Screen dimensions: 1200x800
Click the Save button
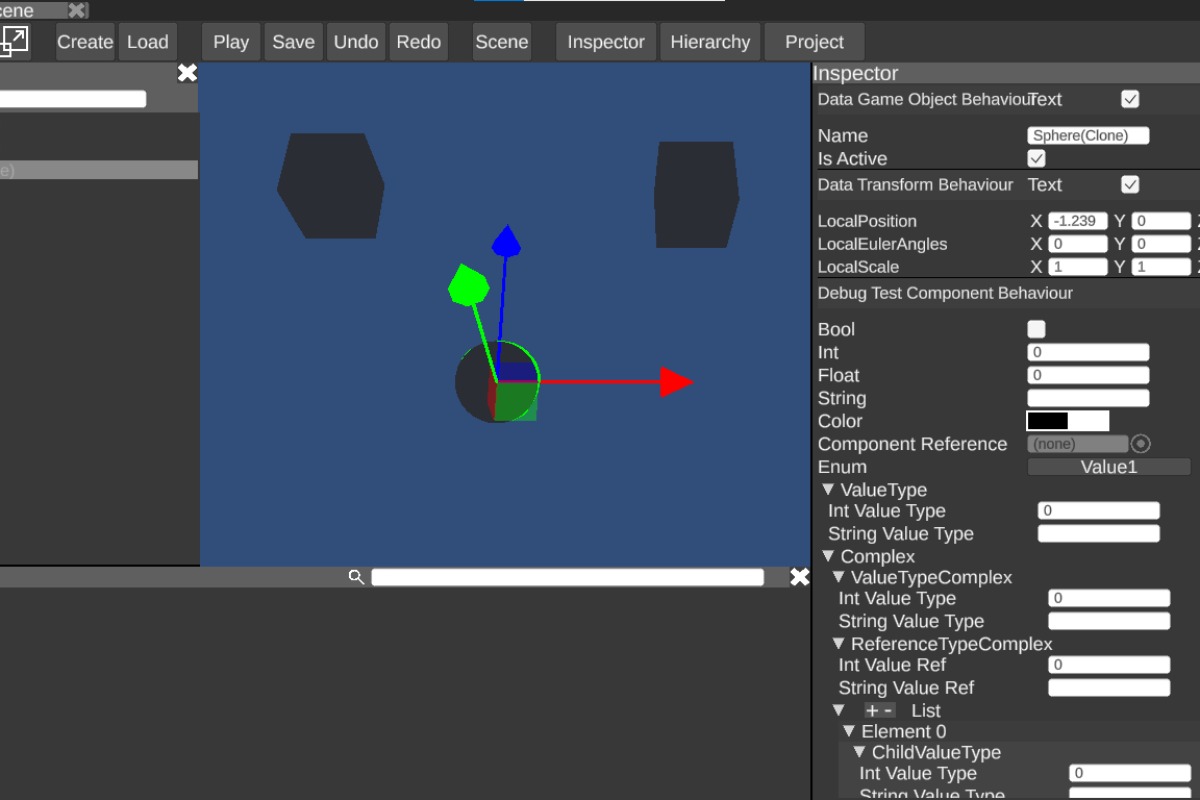coord(293,42)
